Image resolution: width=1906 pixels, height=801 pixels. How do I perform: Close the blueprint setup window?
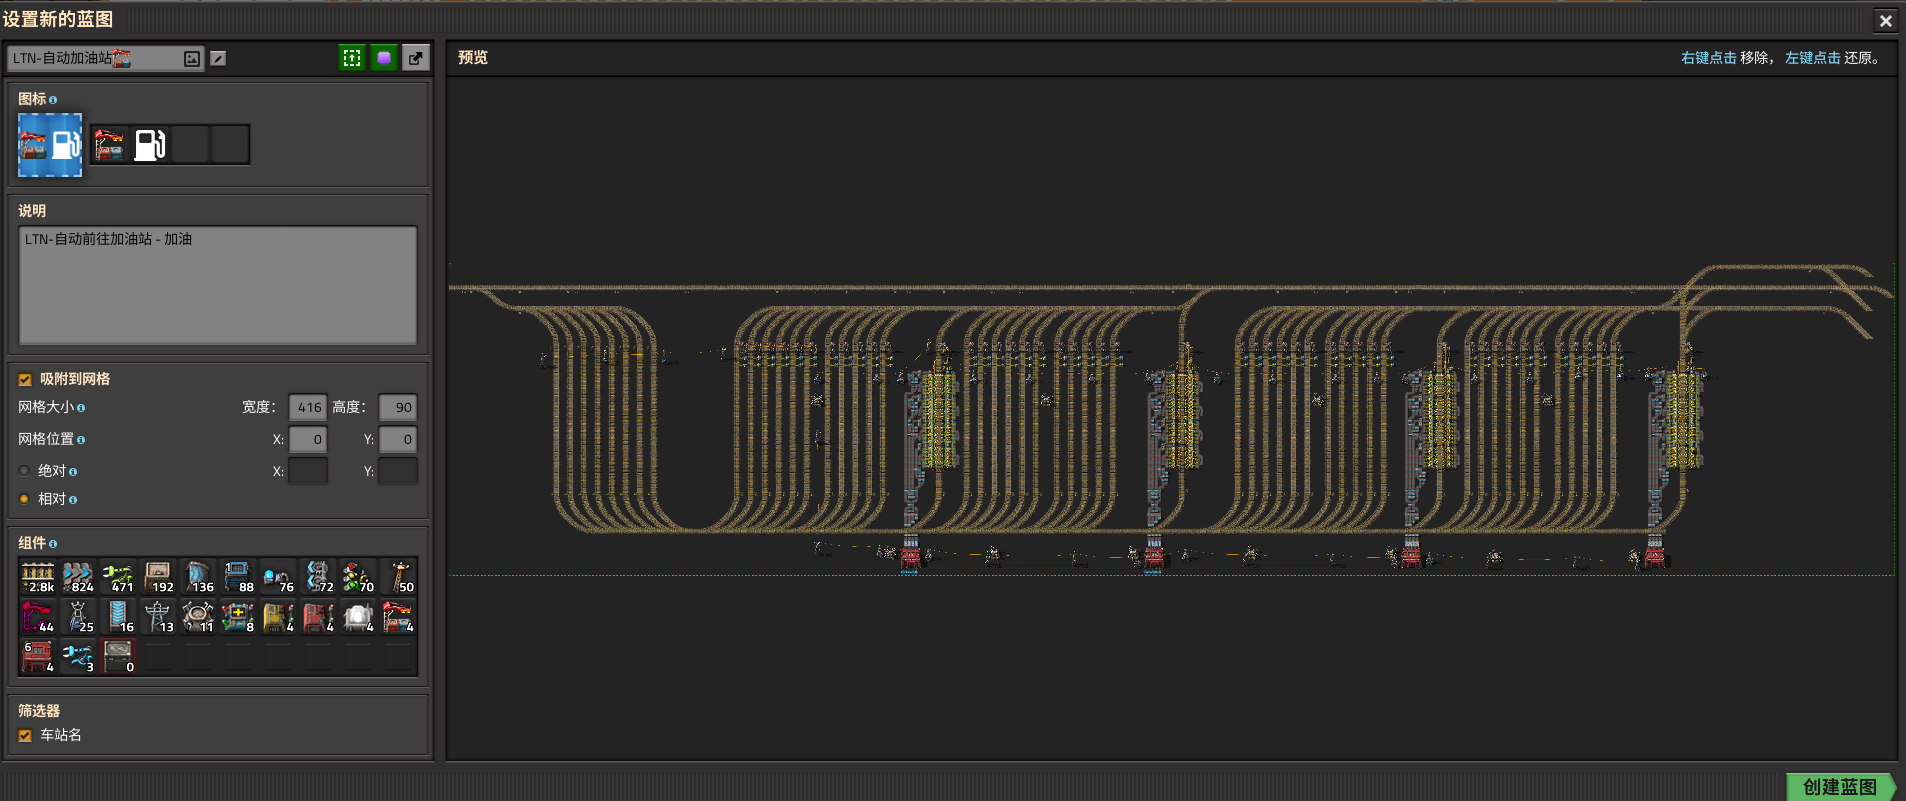(1885, 20)
